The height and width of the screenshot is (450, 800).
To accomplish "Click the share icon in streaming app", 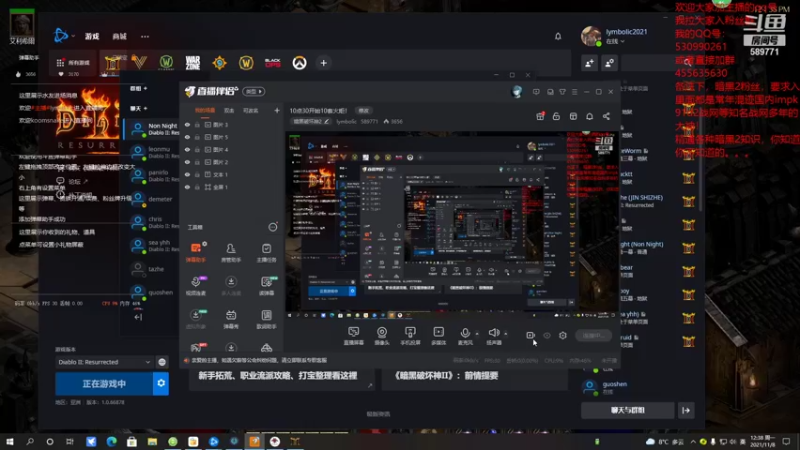I will click(x=606, y=116).
